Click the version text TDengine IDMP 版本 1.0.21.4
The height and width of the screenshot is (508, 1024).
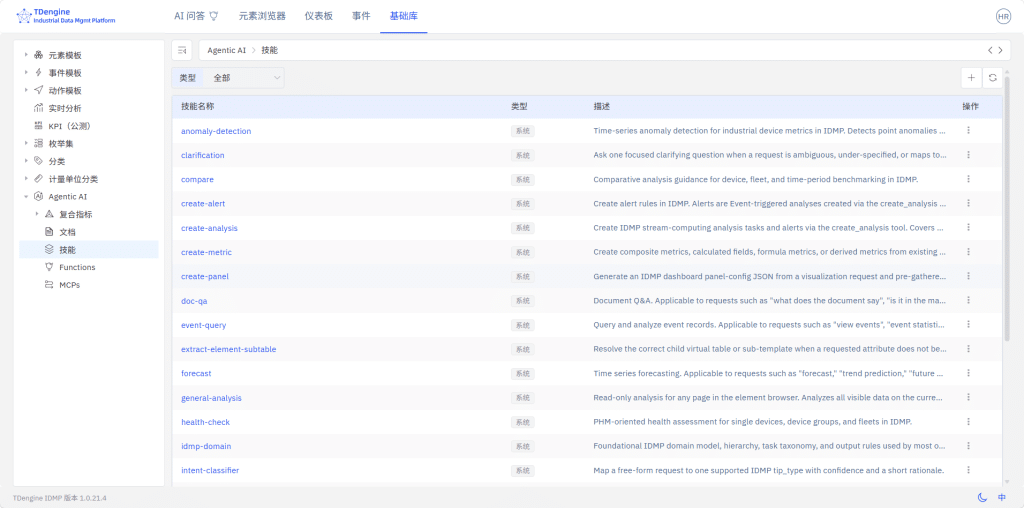point(59,498)
